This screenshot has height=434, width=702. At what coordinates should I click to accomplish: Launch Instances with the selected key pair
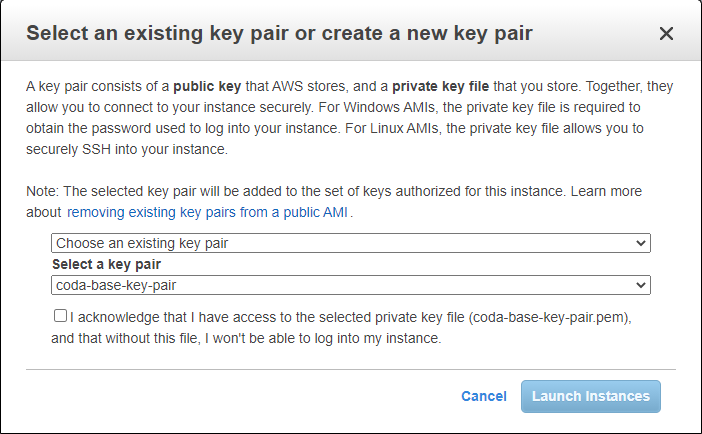(591, 396)
